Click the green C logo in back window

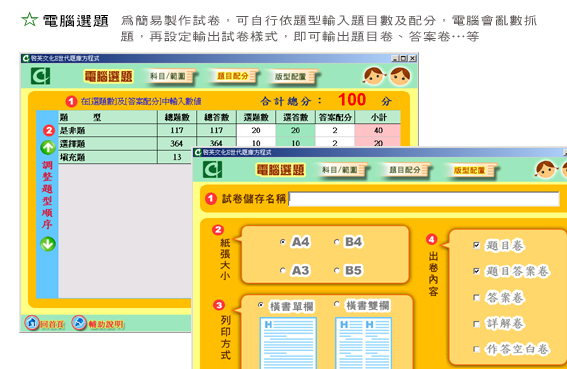coord(40,76)
